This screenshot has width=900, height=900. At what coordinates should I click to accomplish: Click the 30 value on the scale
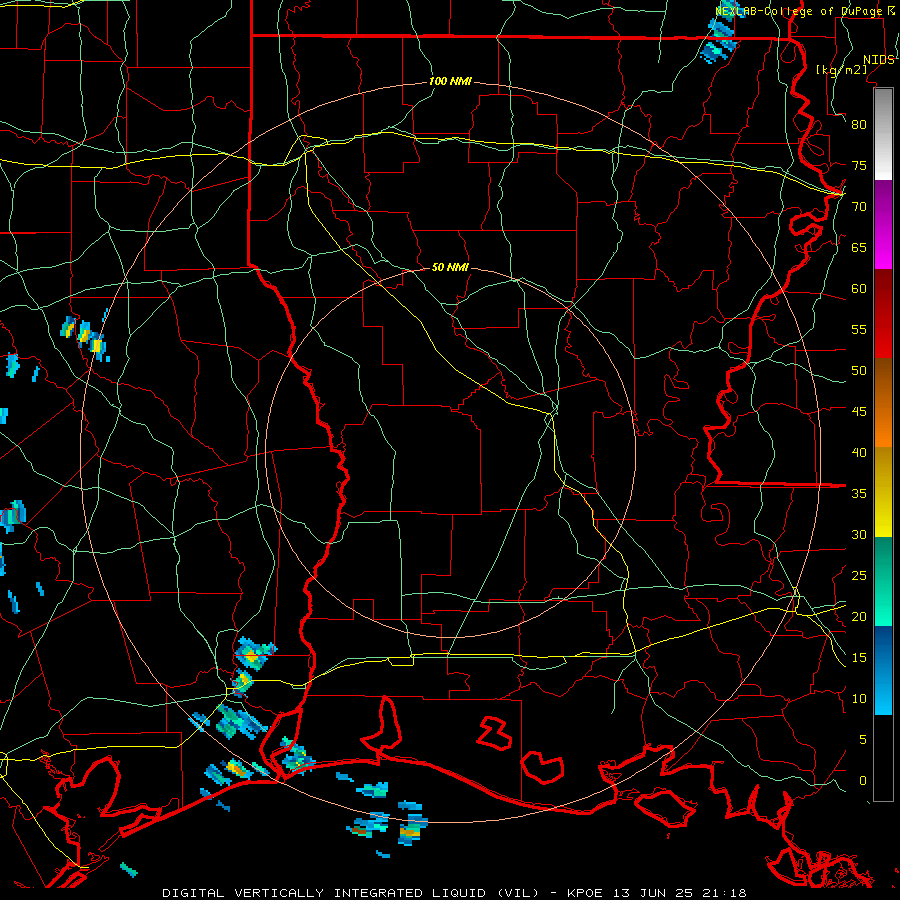click(x=859, y=535)
